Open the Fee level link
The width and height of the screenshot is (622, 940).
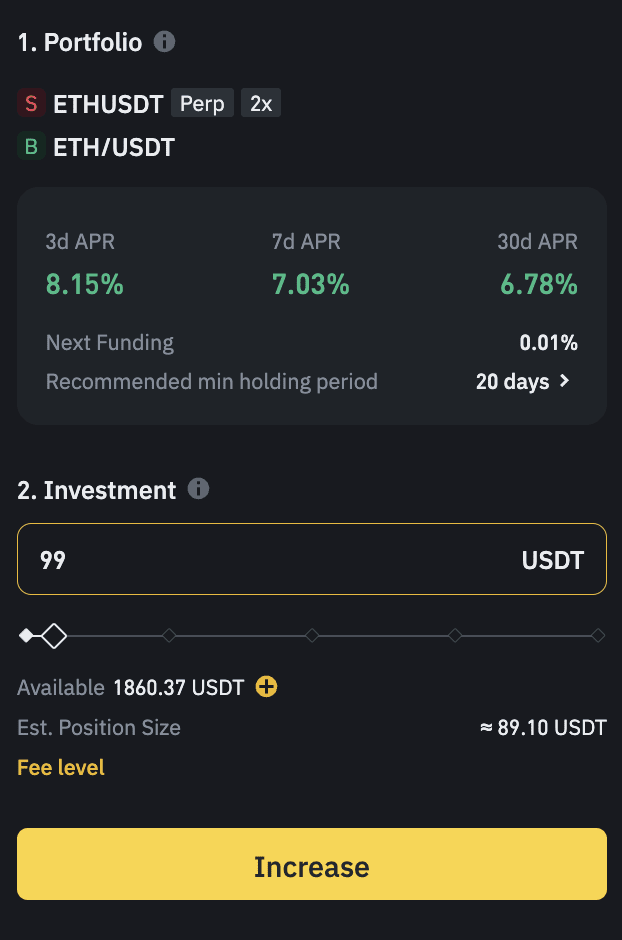61,767
